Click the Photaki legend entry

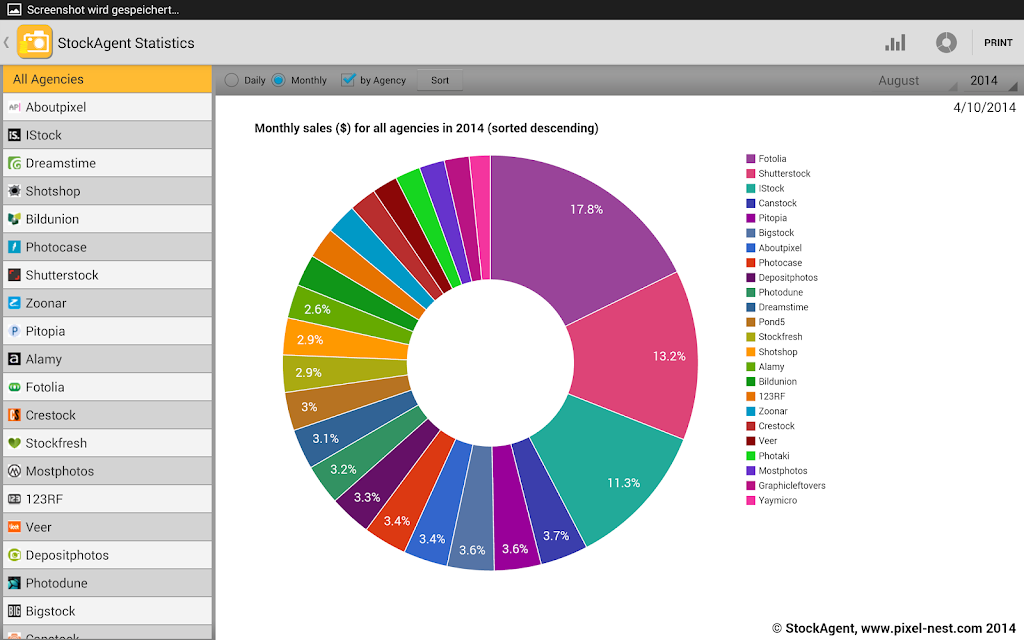click(768, 456)
